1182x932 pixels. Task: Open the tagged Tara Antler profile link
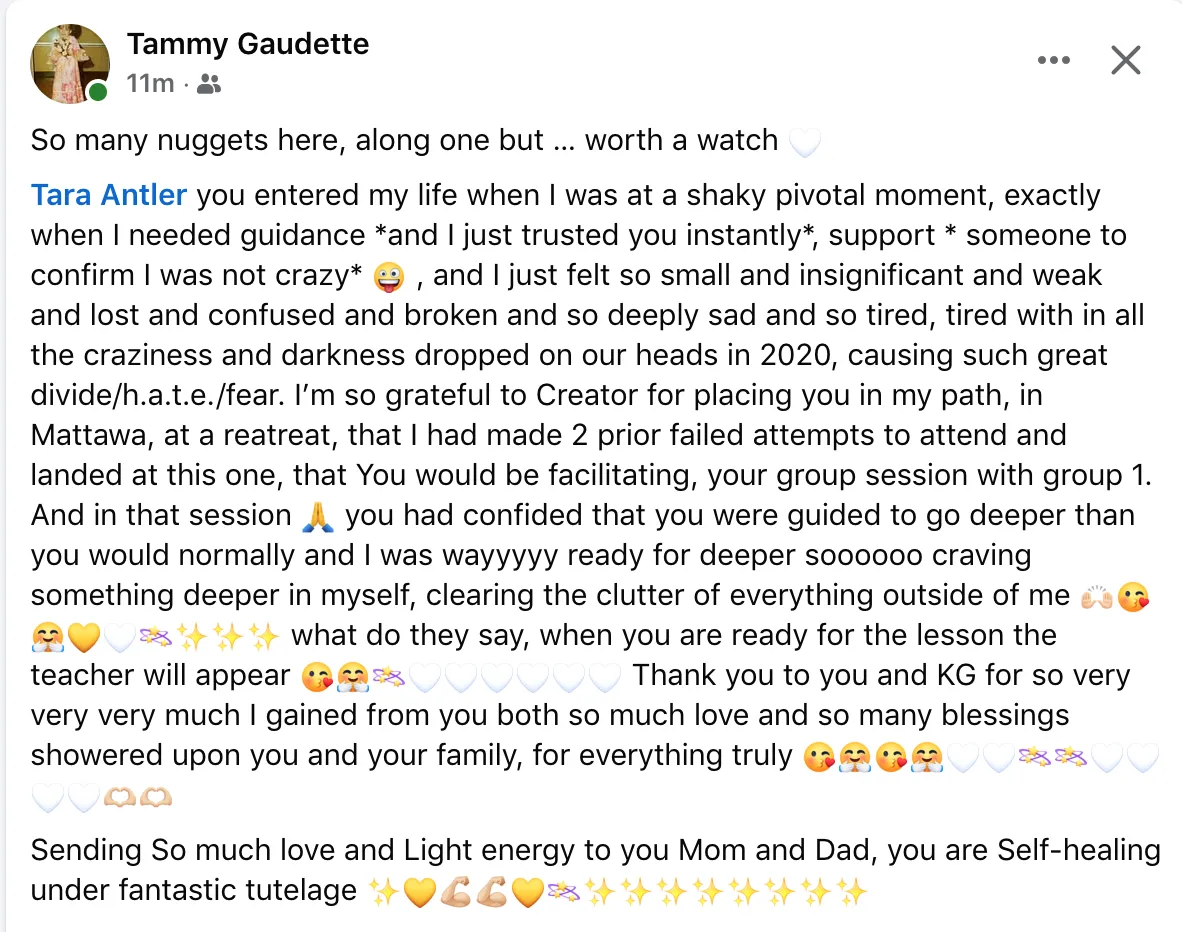point(109,195)
